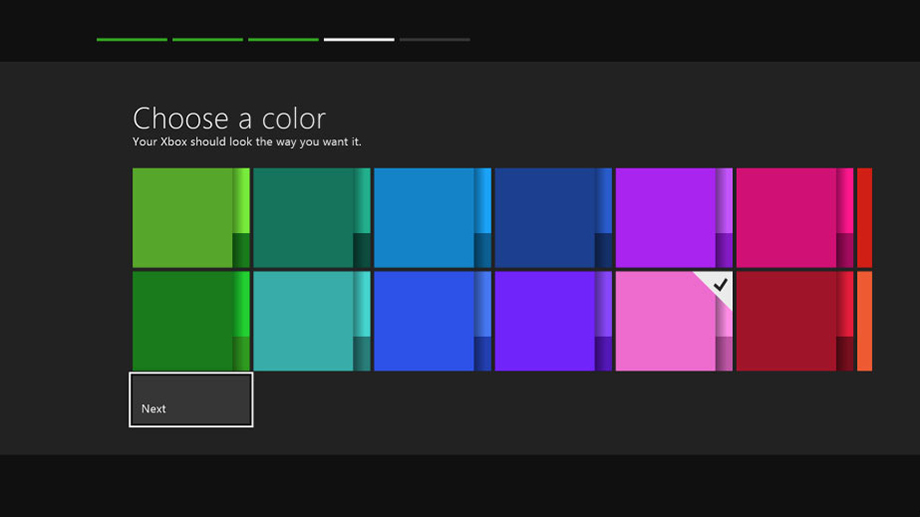Choose the indigo violet tile in bottom row
Screen dimensions: 920x517
point(553,321)
